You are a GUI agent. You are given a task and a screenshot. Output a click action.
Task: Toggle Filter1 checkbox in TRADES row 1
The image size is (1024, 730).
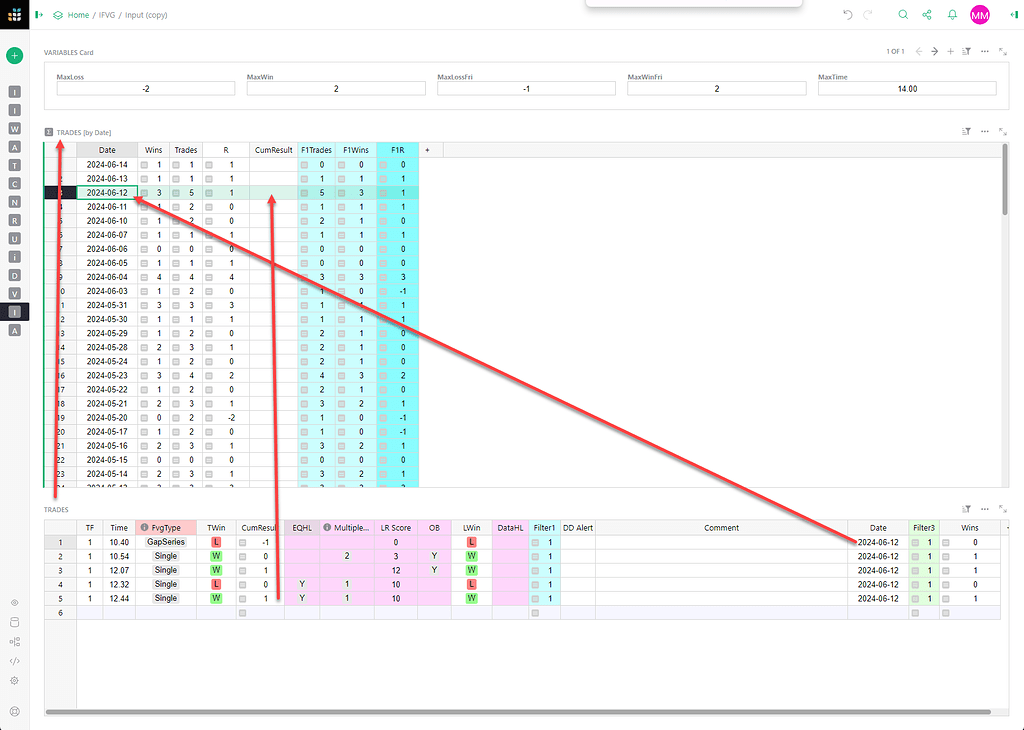[536, 542]
